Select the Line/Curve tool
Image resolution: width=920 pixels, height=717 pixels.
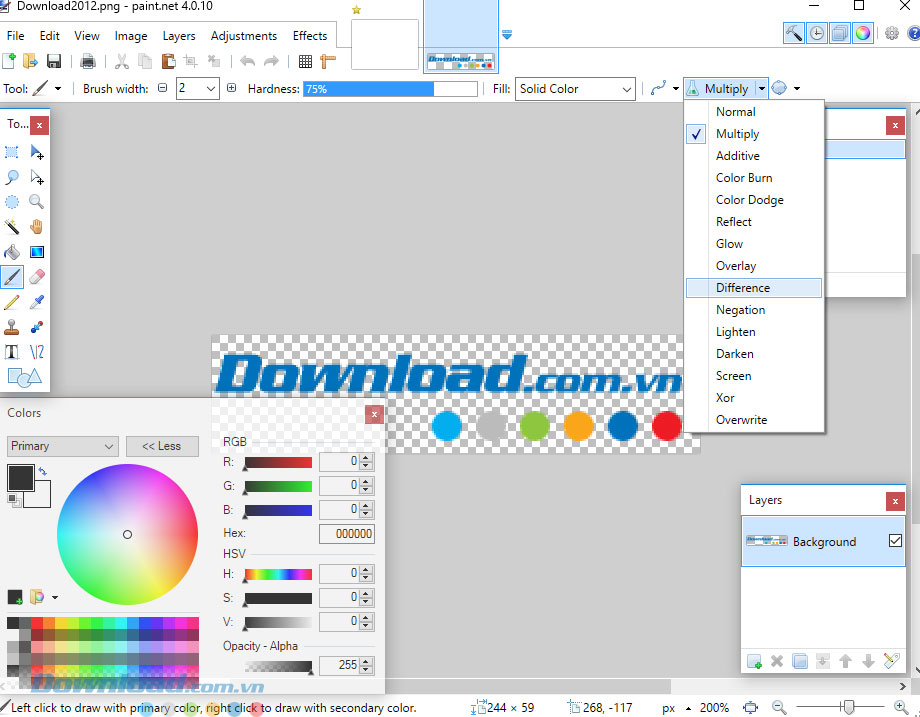pyautogui.click(x=37, y=352)
